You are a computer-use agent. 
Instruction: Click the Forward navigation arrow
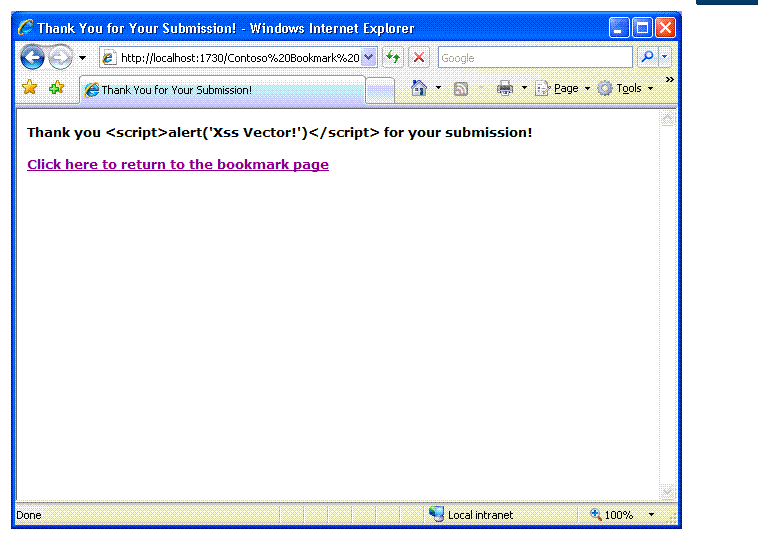[x=60, y=58]
